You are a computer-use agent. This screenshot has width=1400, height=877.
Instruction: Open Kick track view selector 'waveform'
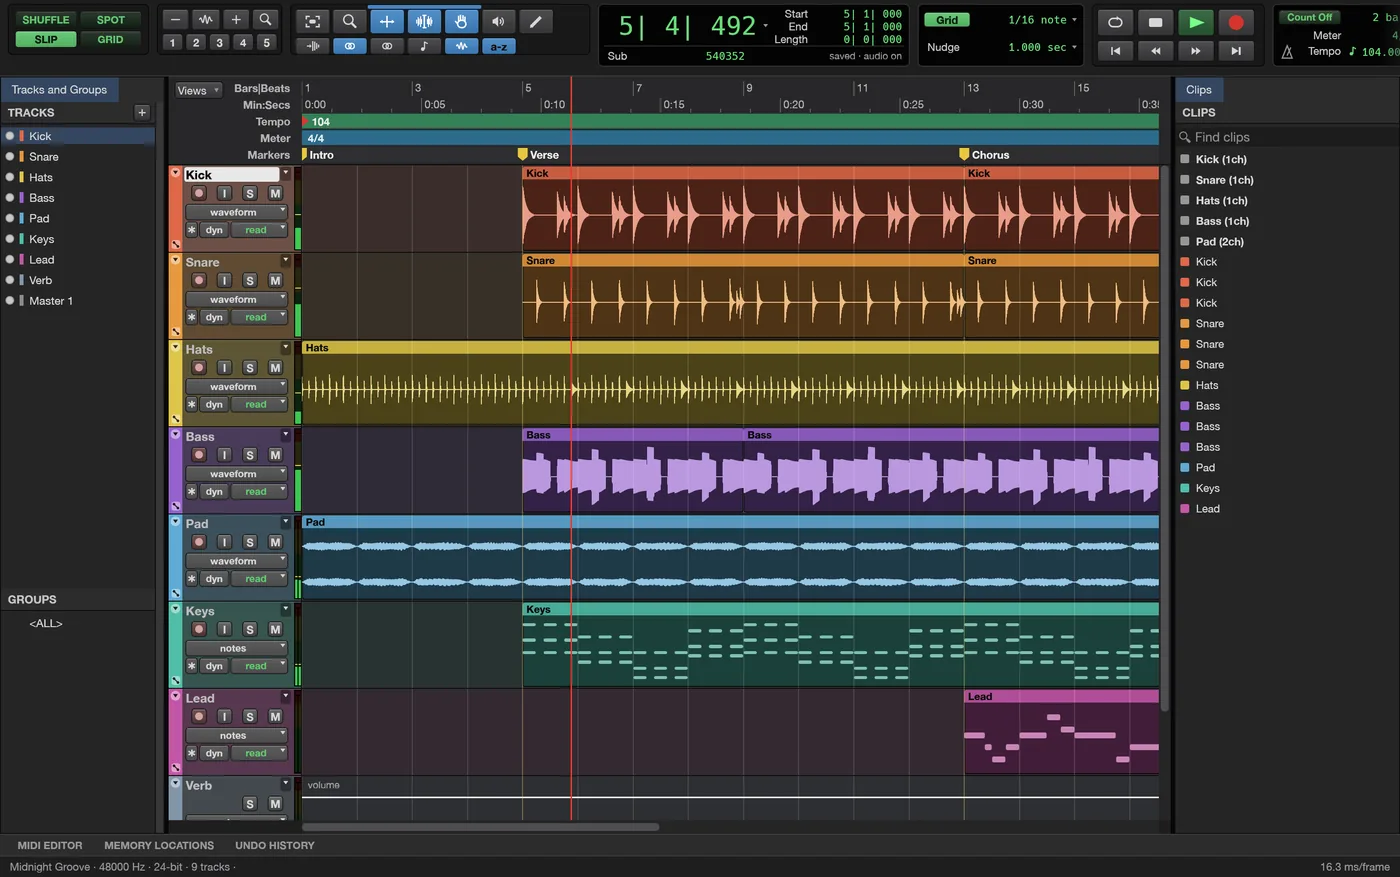(x=236, y=212)
